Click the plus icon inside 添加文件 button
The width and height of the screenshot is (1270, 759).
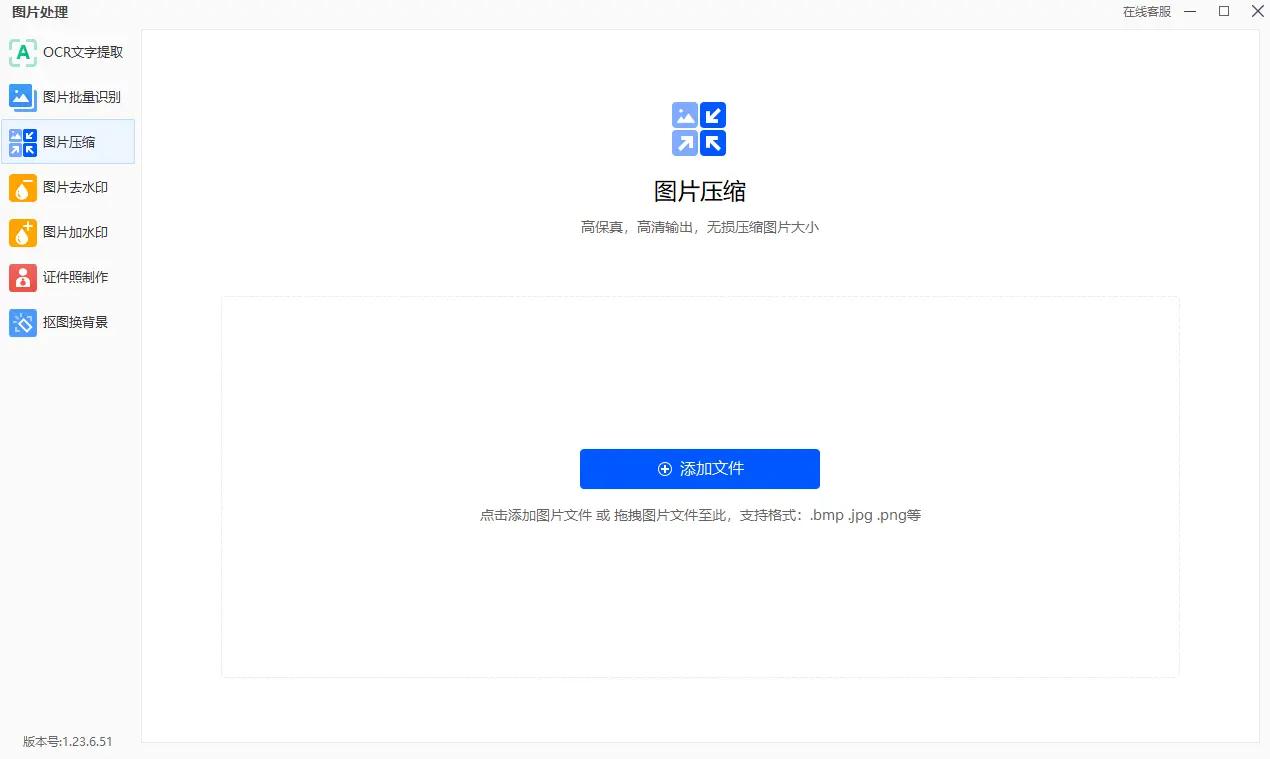pyautogui.click(x=663, y=468)
